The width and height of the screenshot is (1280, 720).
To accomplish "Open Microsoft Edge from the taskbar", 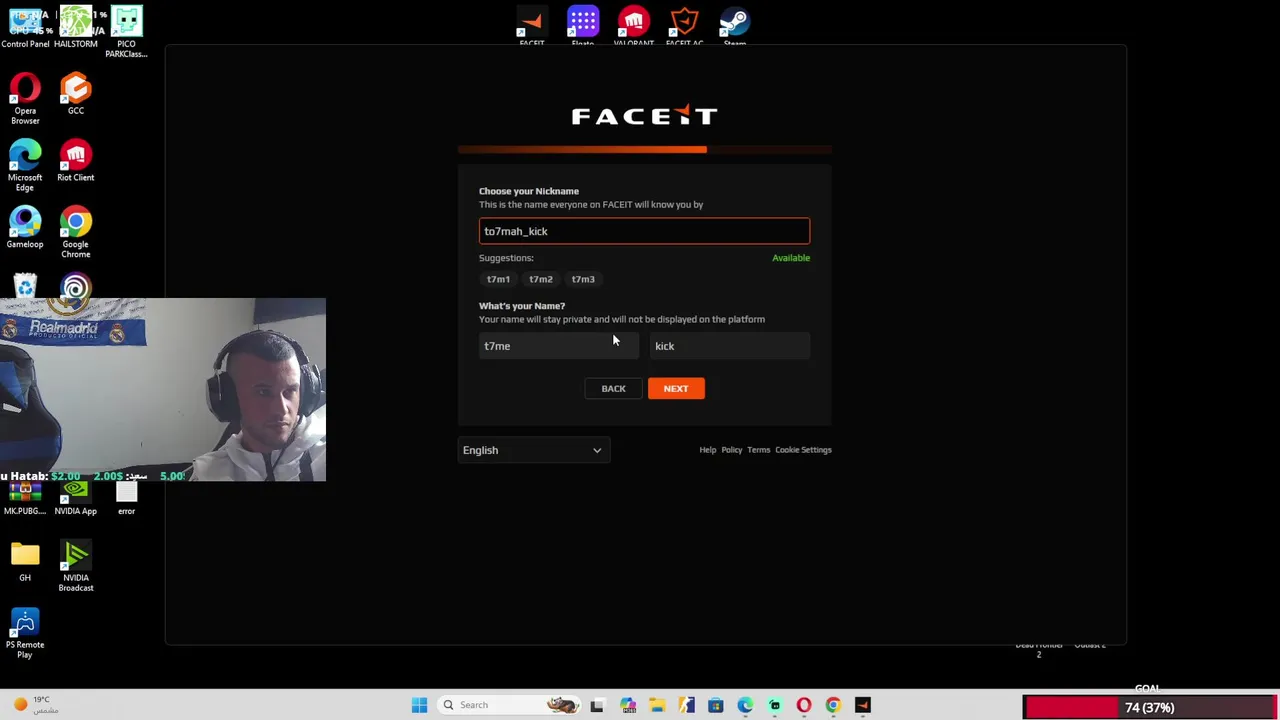I will [x=745, y=705].
